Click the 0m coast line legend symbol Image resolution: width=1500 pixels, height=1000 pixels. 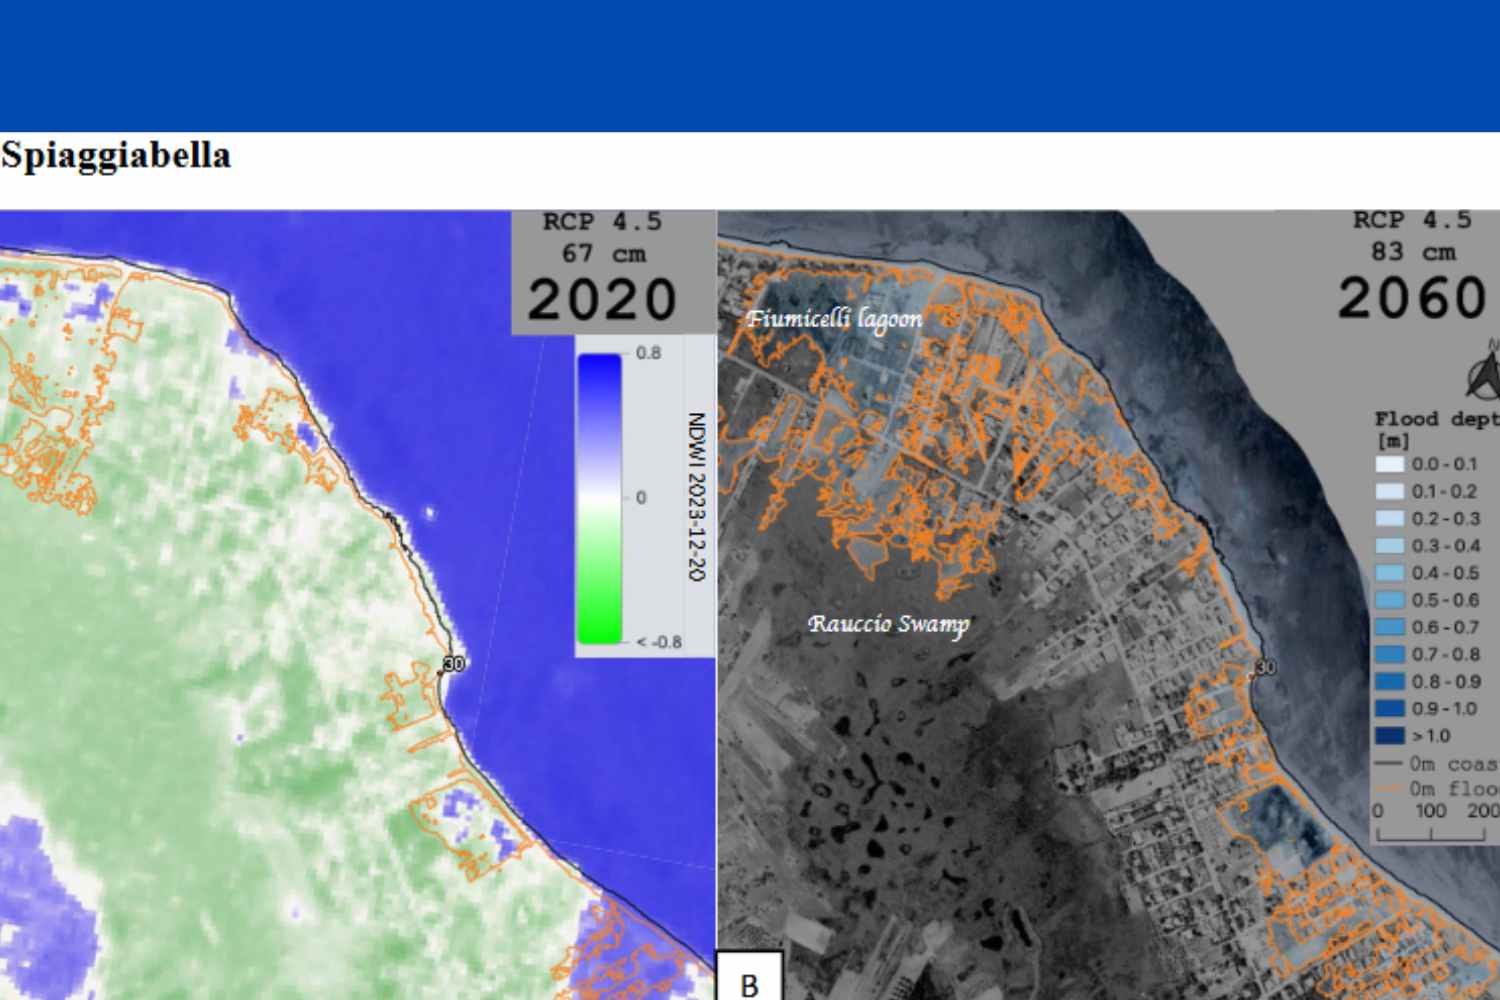(x=1389, y=764)
